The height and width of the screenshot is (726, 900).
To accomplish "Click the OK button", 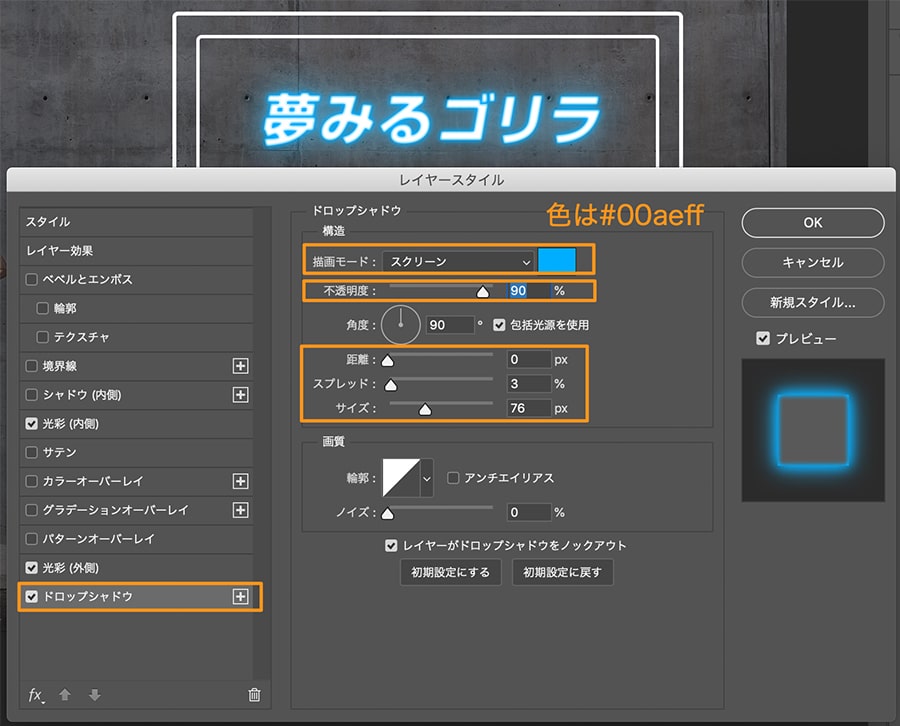I will click(813, 223).
